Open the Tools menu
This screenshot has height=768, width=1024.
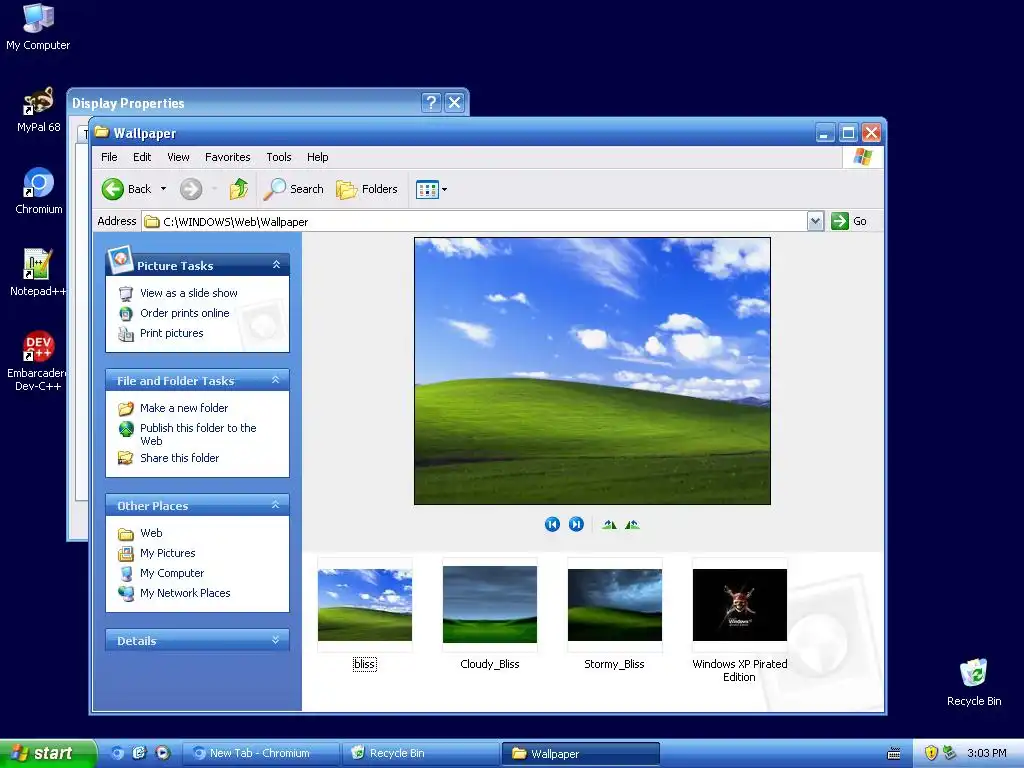pos(279,157)
